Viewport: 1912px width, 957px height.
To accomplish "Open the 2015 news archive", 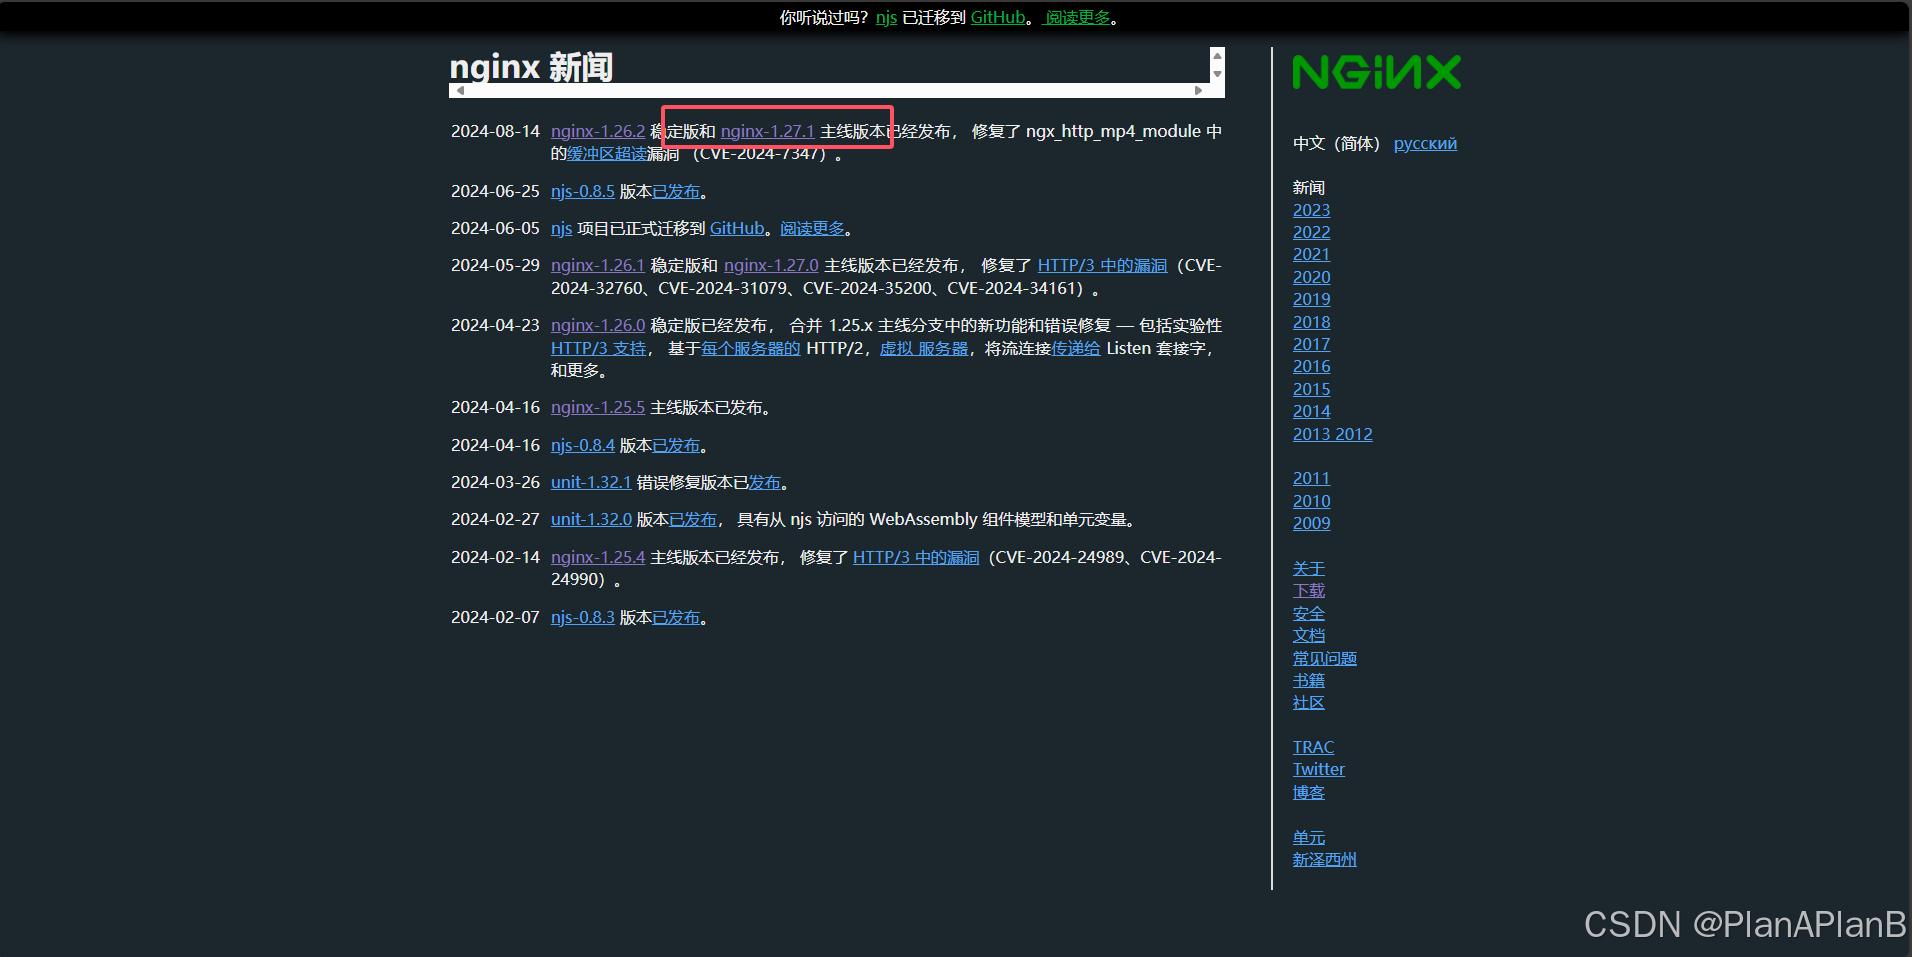I will pyautogui.click(x=1311, y=390).
